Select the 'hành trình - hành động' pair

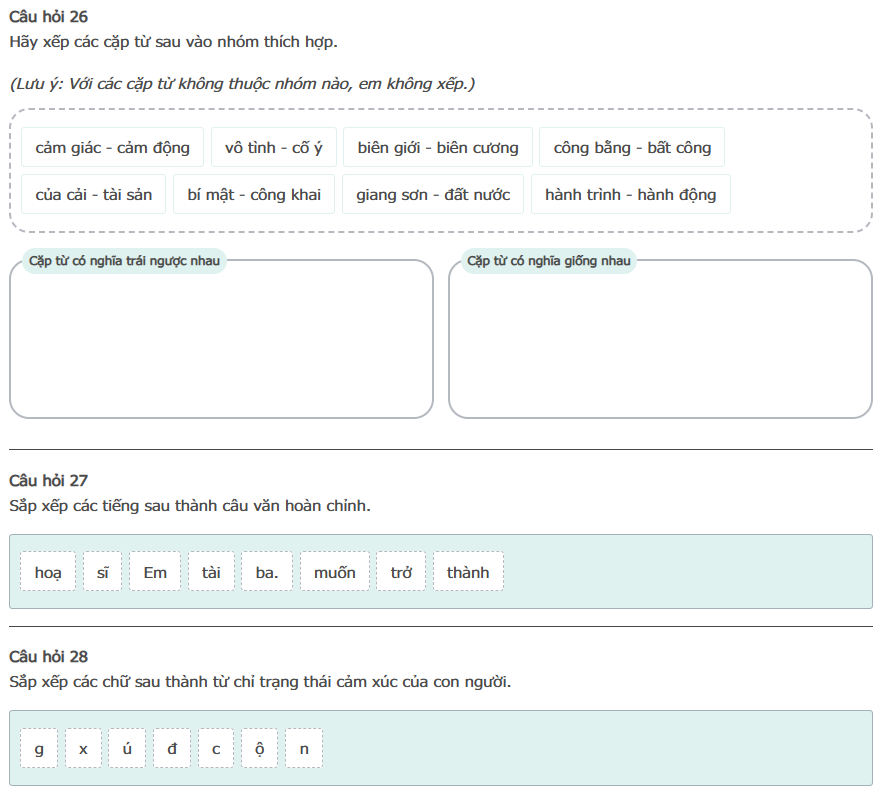click(x=630, y=194)
